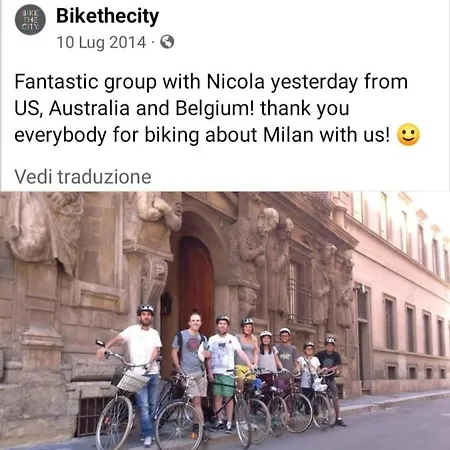Click the wall lantern beside wooden door

[166, 304]
